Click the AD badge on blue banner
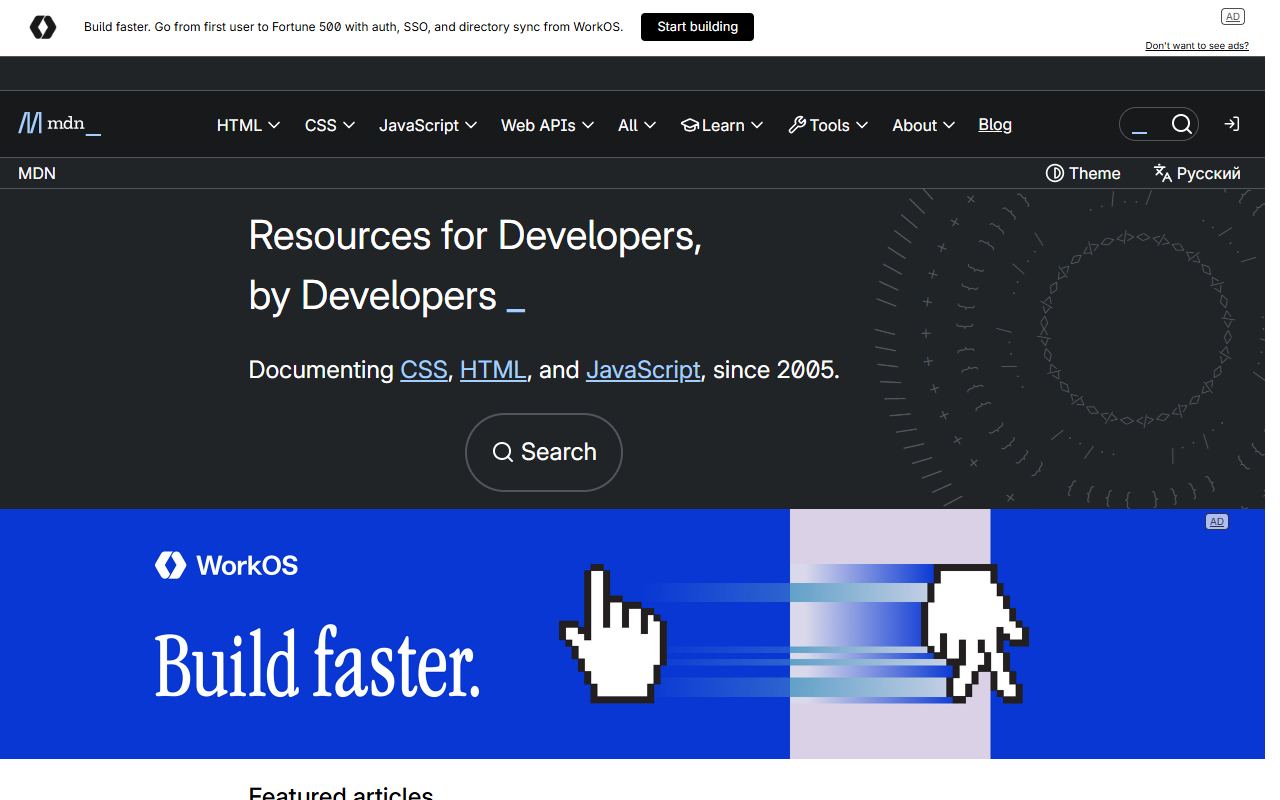This screenshot has width=1280, height=800. point(1217,521)
